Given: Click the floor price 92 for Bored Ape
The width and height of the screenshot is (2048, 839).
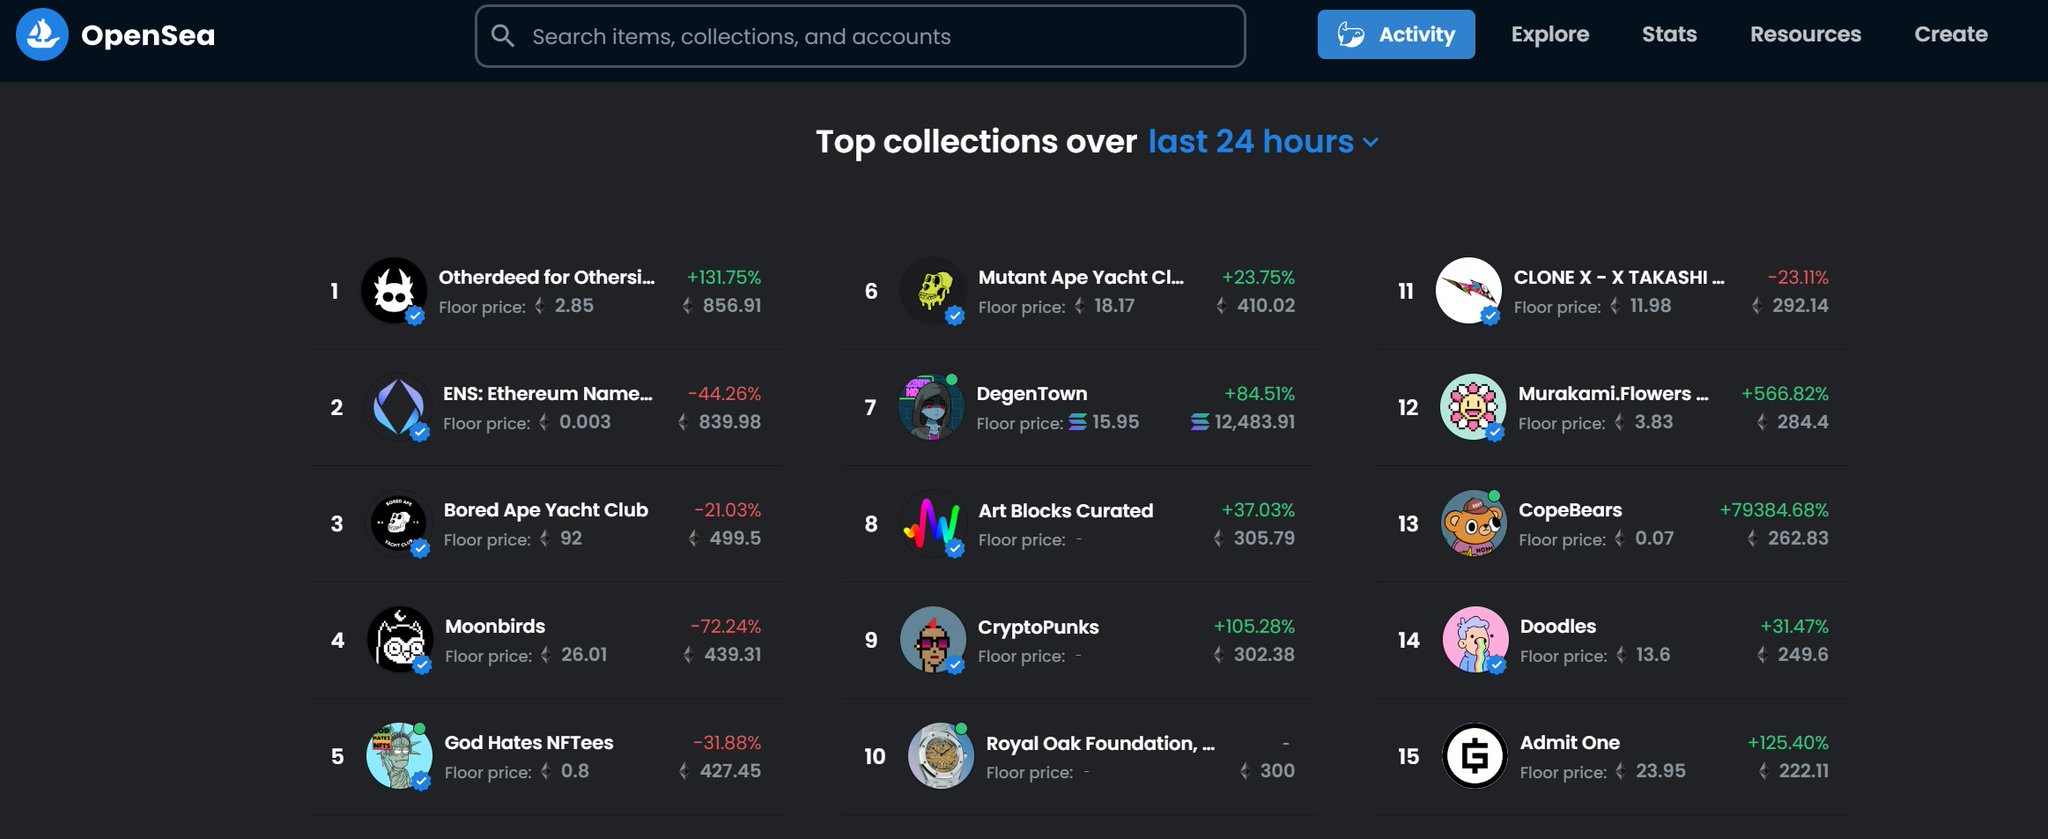Looking at the screenshot, I should click(x=571, y=538).
